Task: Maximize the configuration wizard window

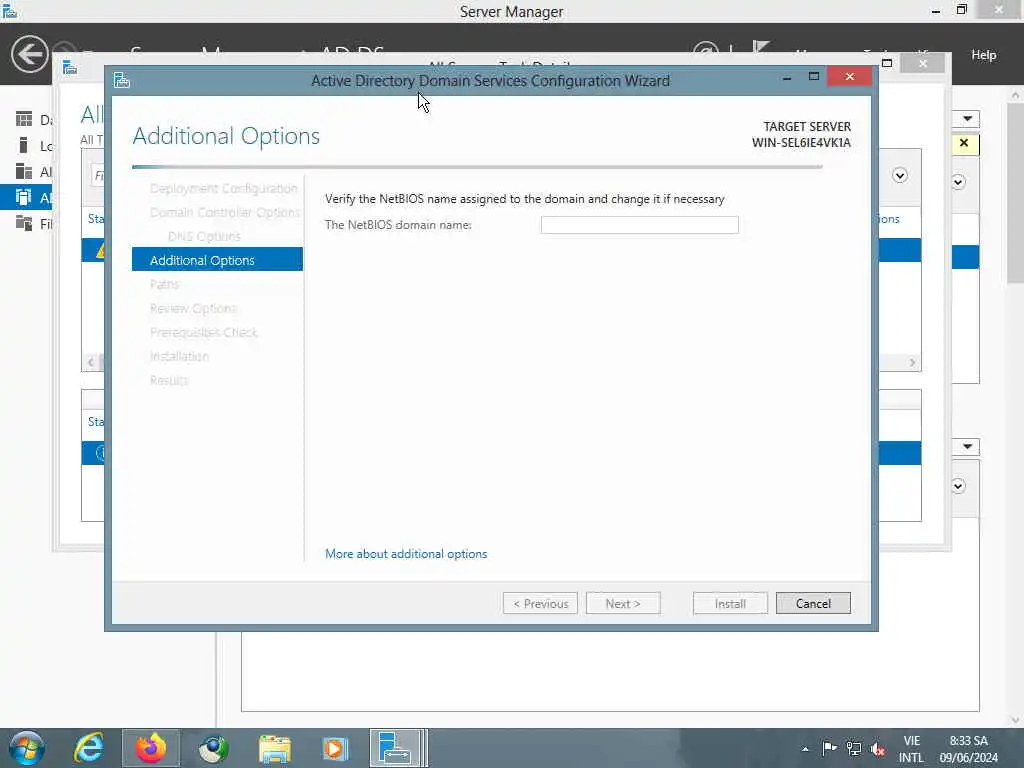Action: pyautogui.click(x=814, y=76)
